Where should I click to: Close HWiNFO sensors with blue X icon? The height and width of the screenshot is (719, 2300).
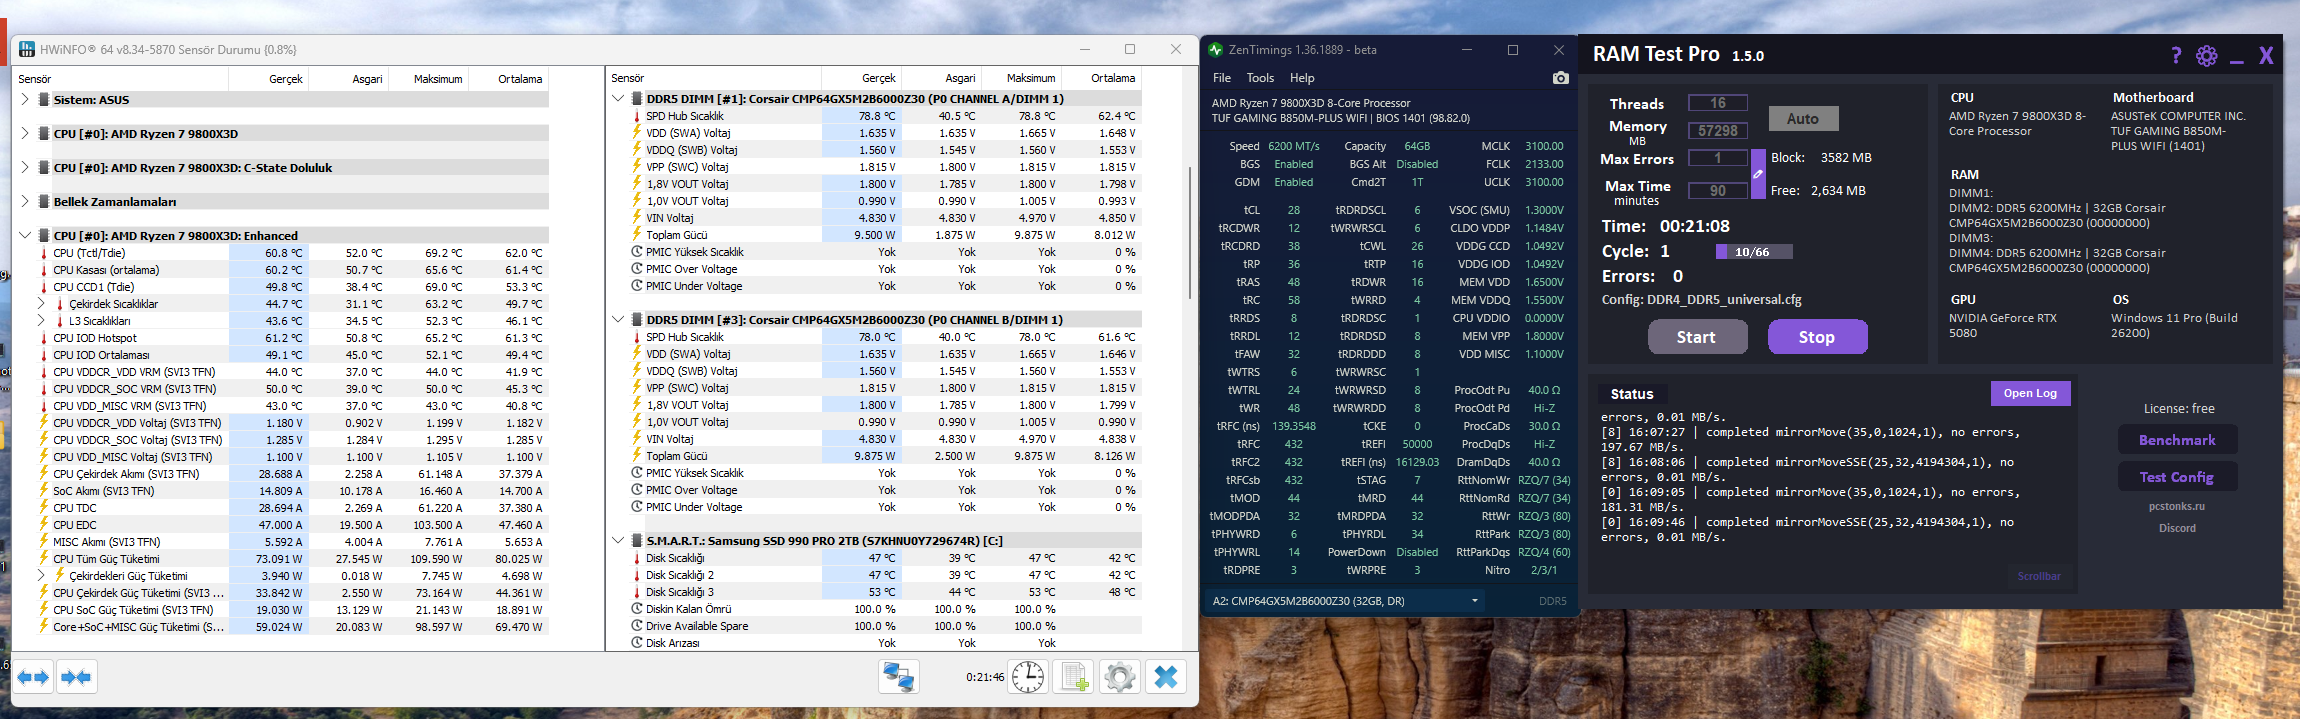[x=1166, y=678]
